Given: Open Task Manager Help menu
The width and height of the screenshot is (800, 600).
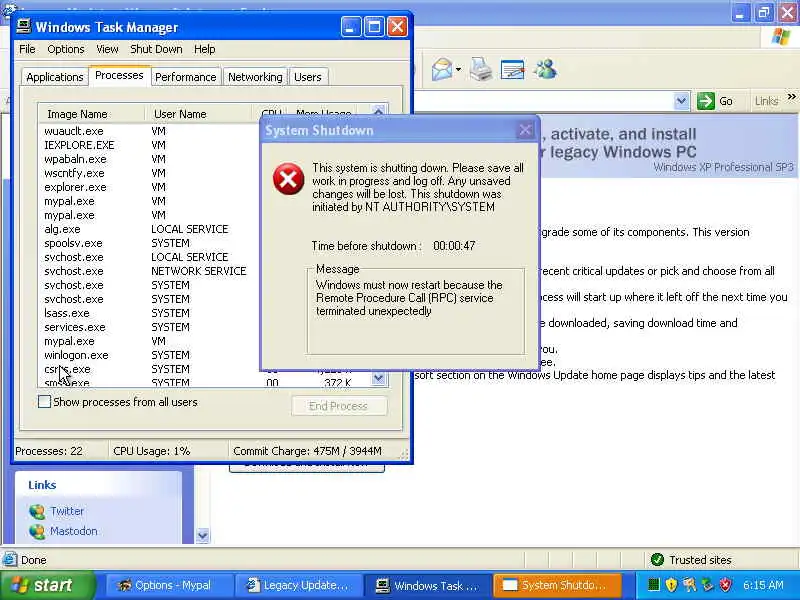Looking at the screenshot, I should click(x=205, y=49).
